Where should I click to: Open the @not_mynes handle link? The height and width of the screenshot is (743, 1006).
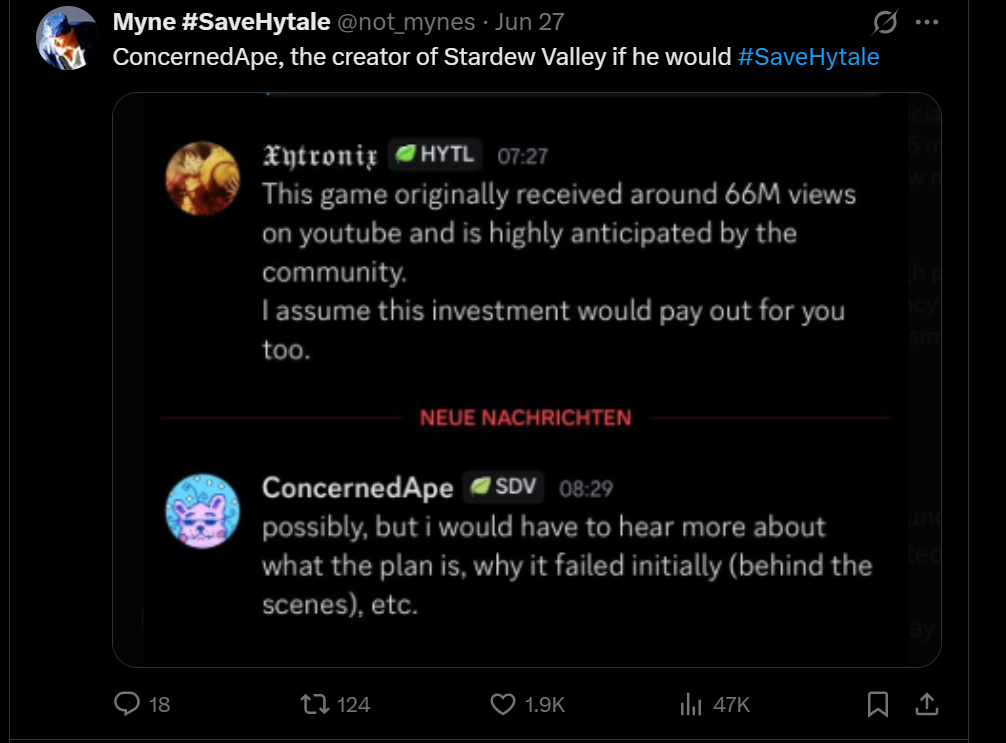406,22
